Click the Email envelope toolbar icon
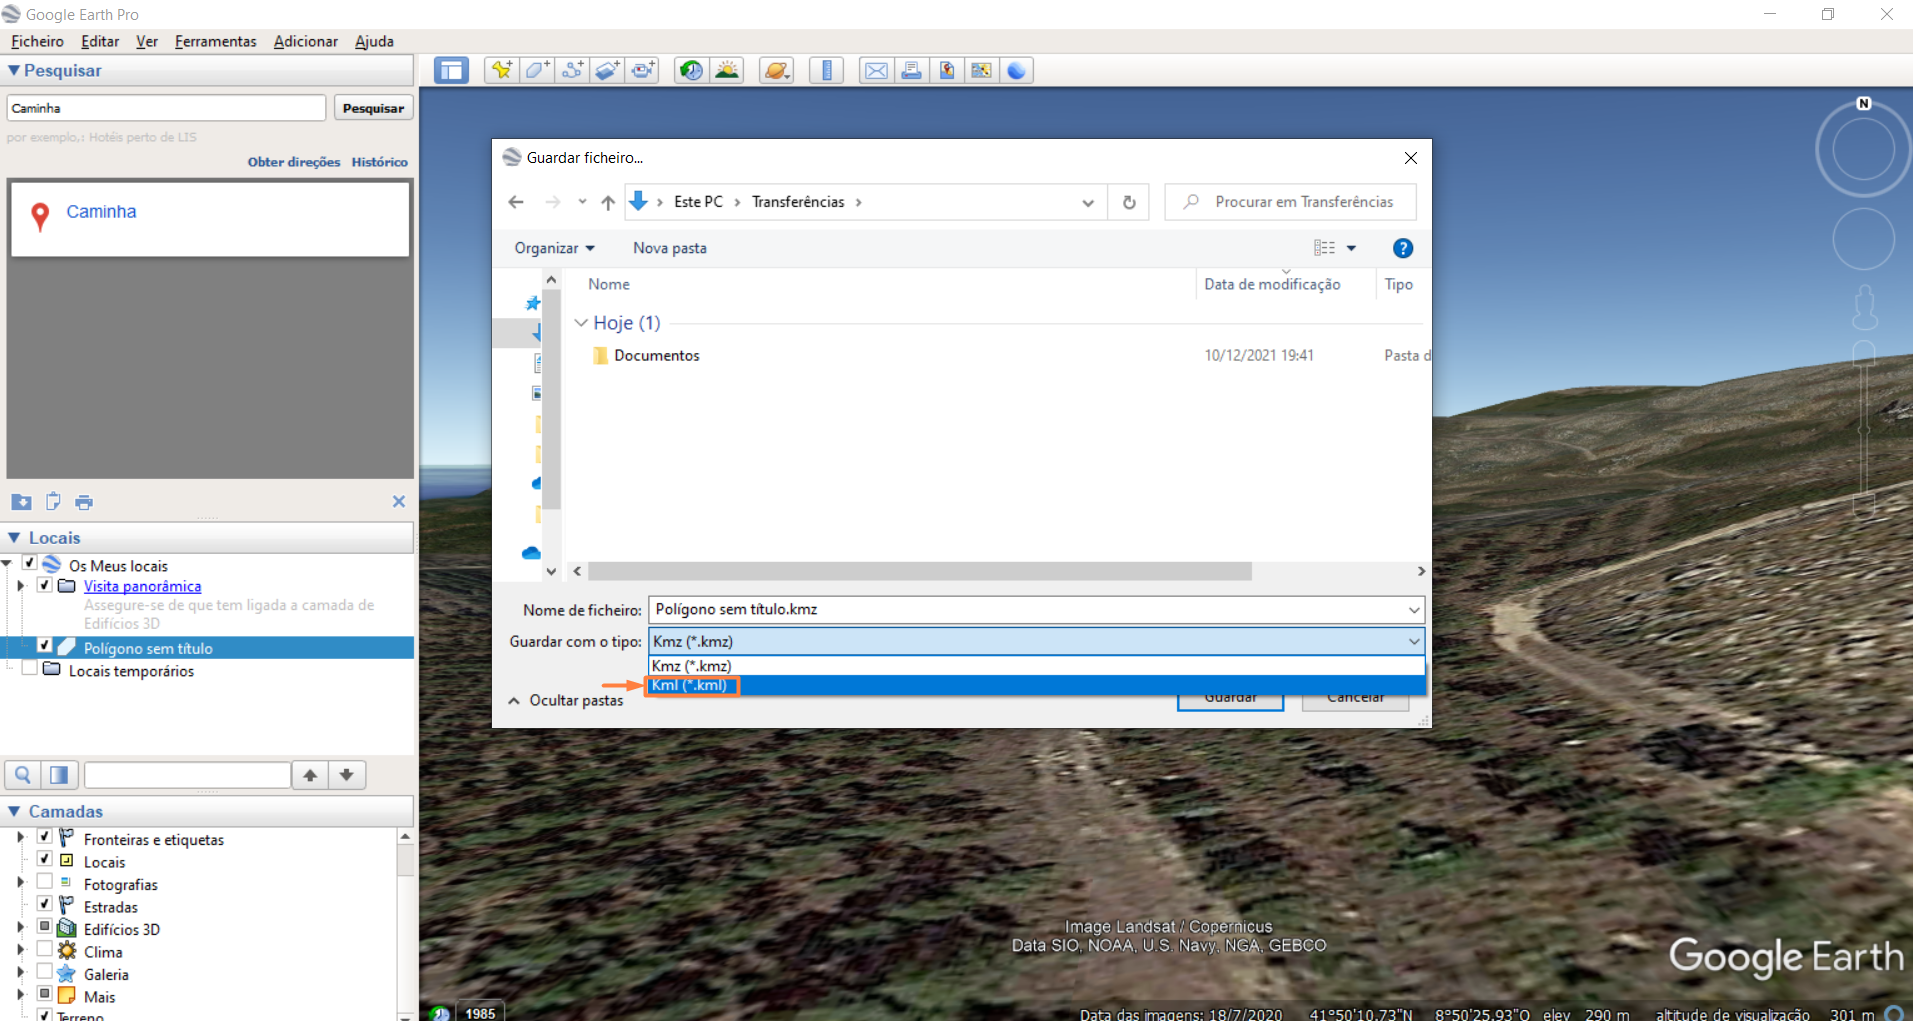Screen dimensions: 1913x1021 point(876,71)
